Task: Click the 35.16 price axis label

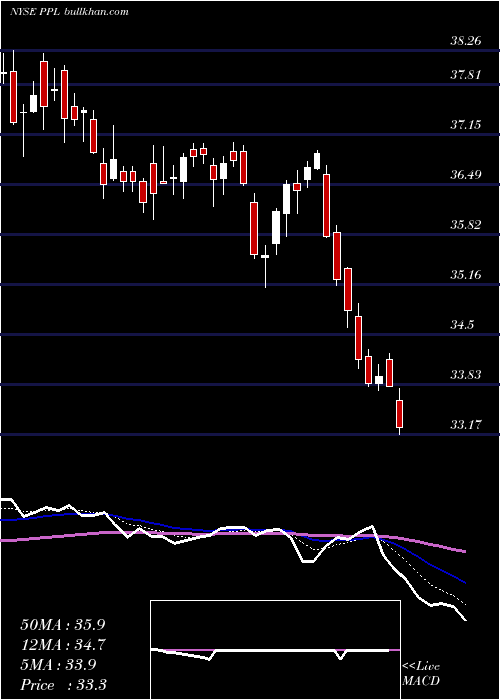Action: tap(466, 275)
